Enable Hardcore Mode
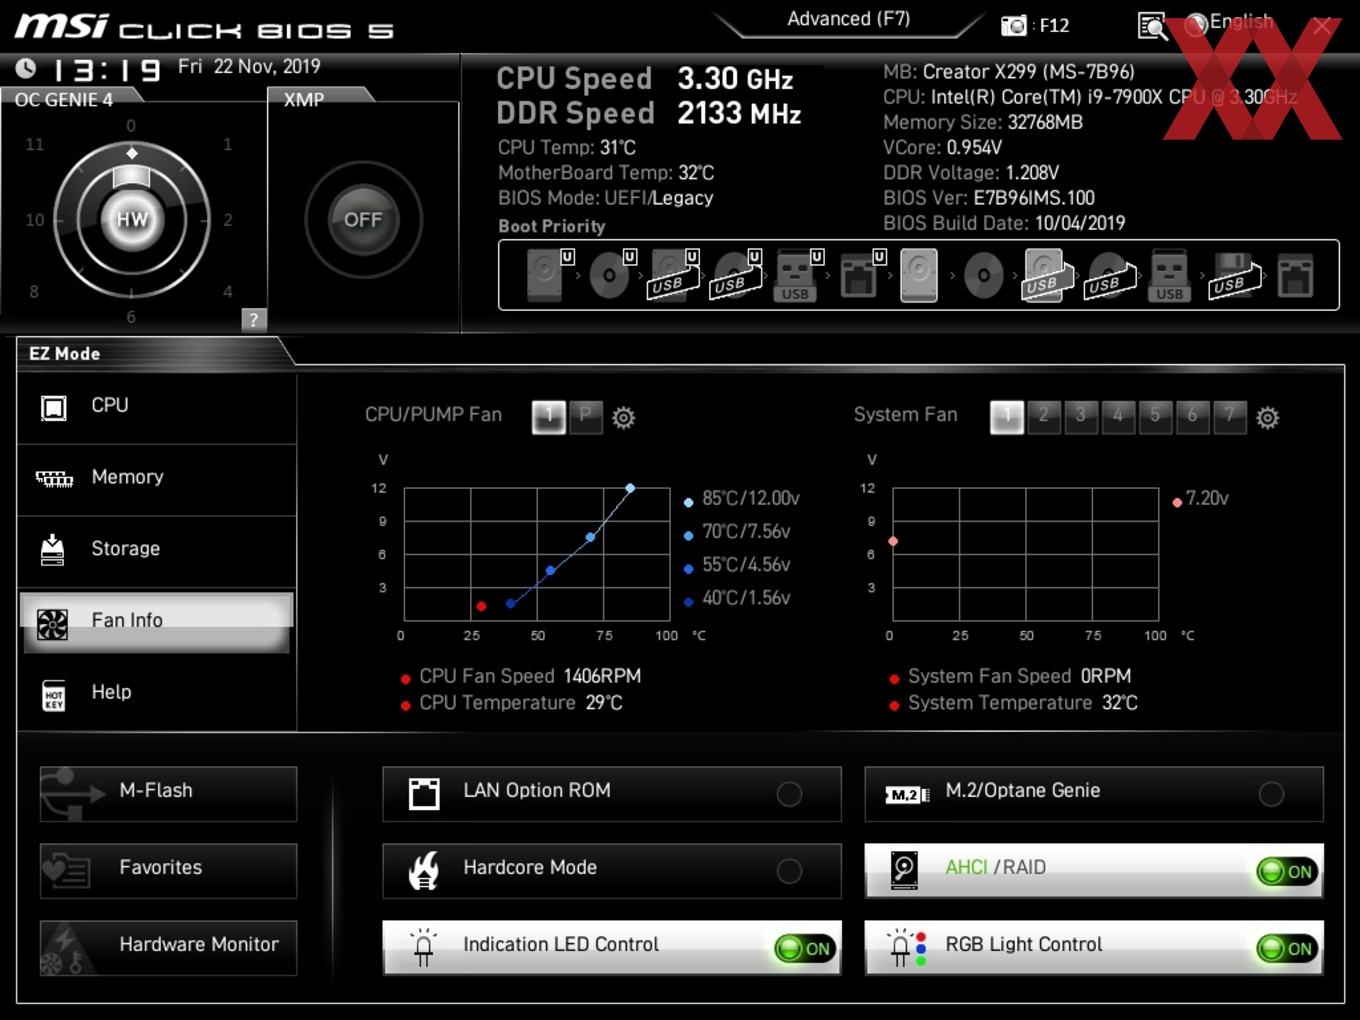This screenshot has height=1020, width=1360. point(612,871)
